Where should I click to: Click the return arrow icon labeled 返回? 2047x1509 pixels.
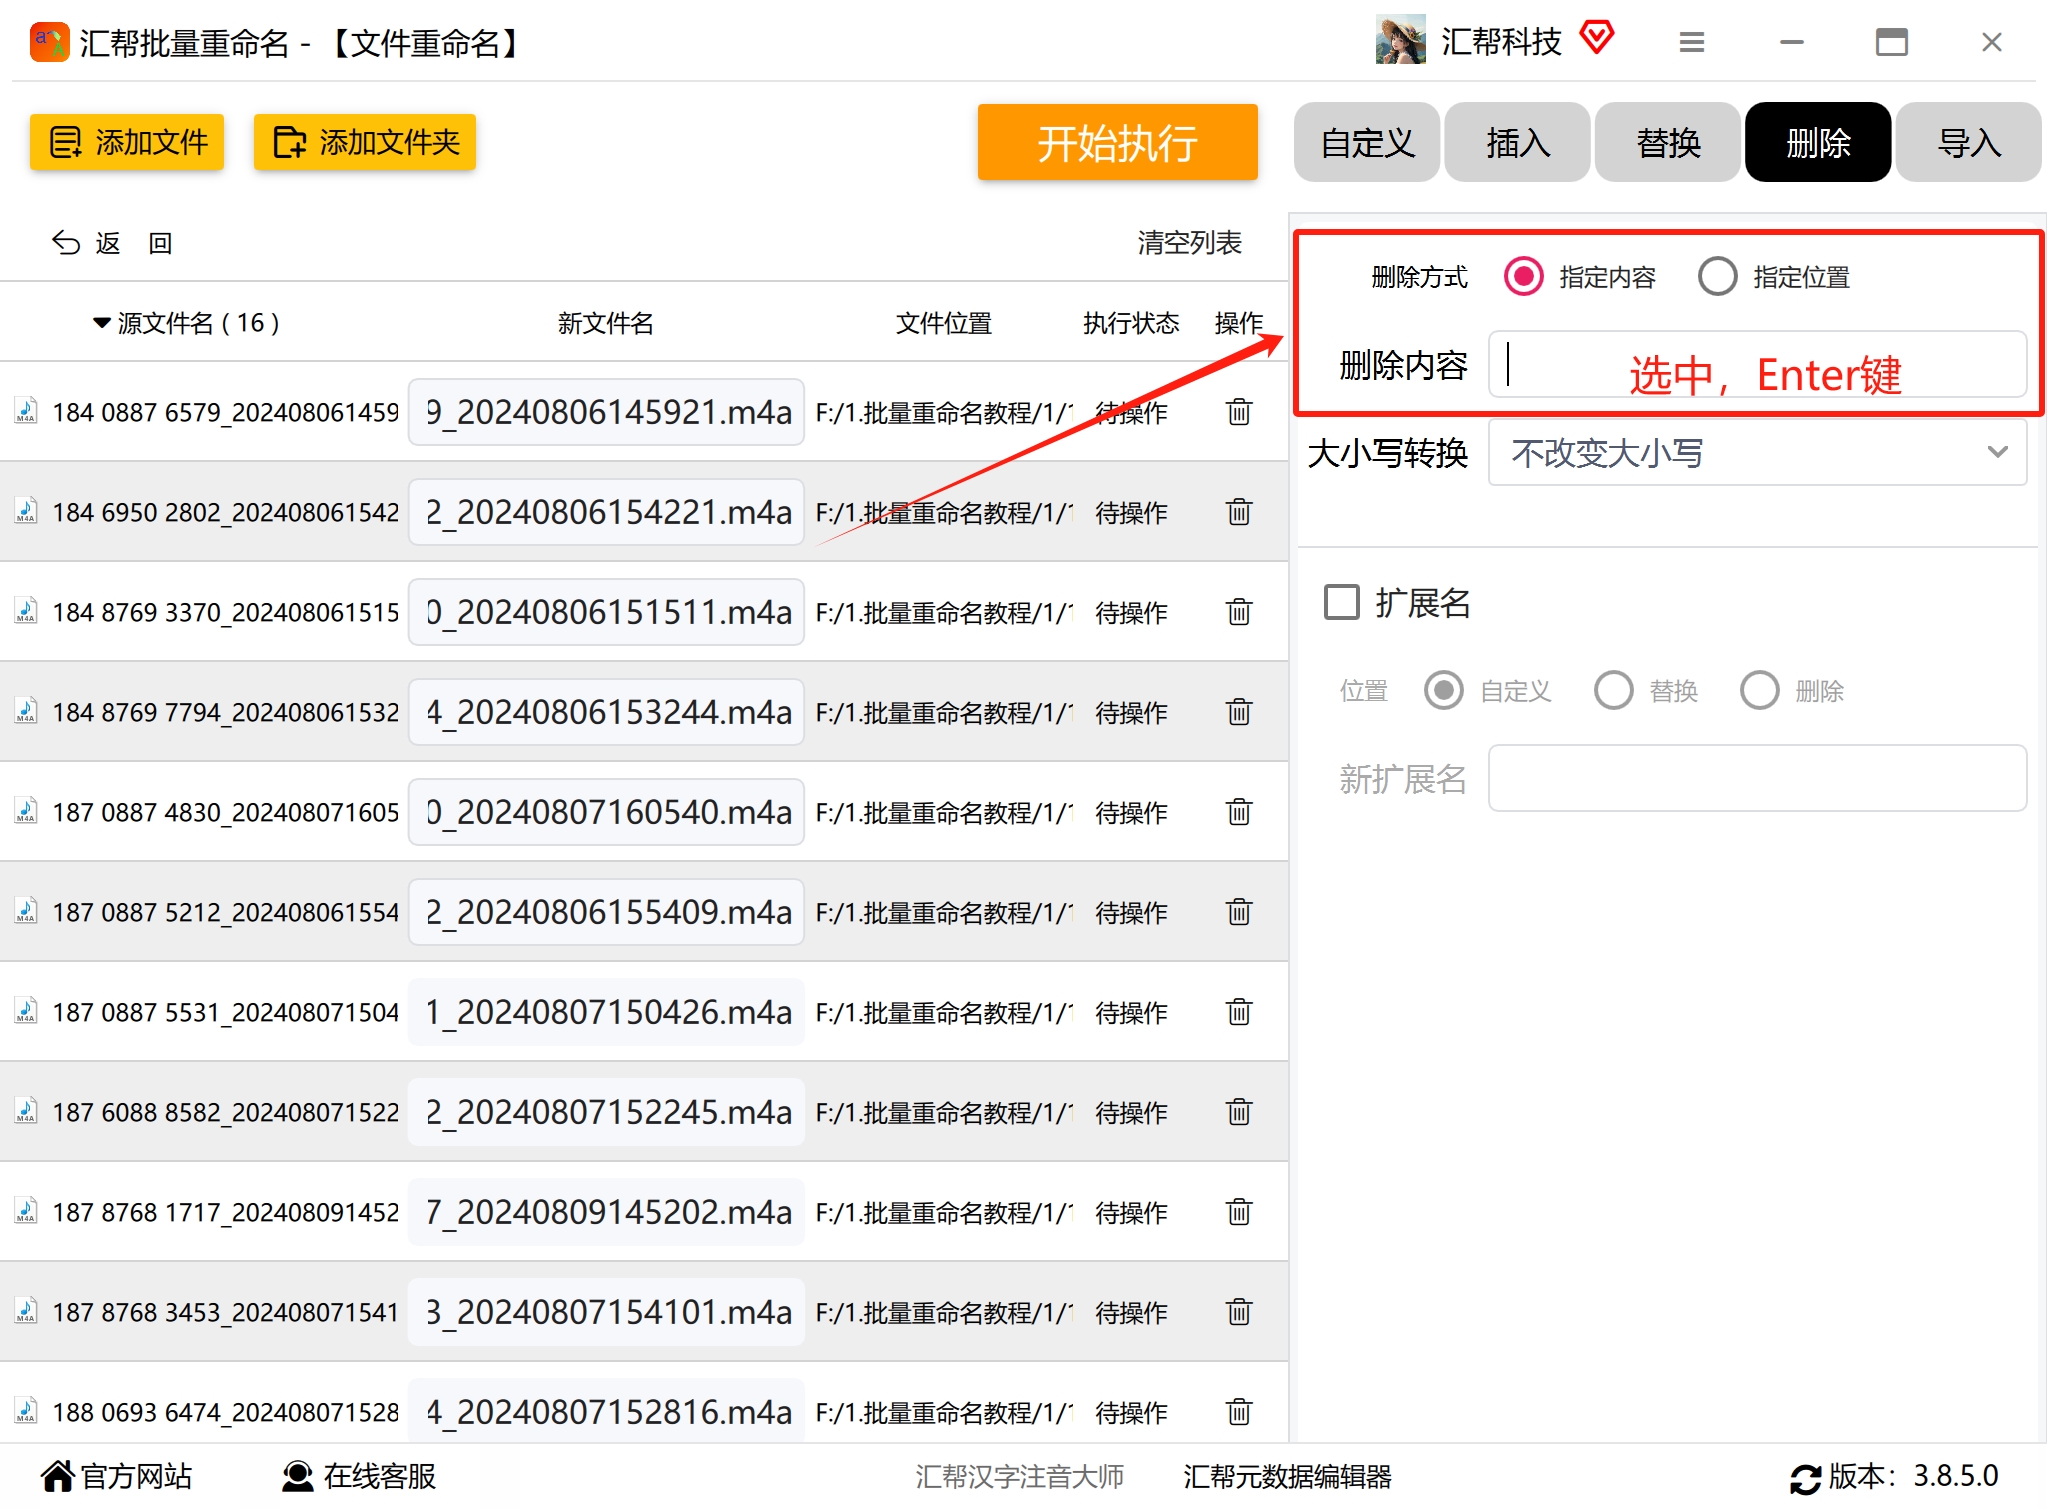click(x=66, y=243)
